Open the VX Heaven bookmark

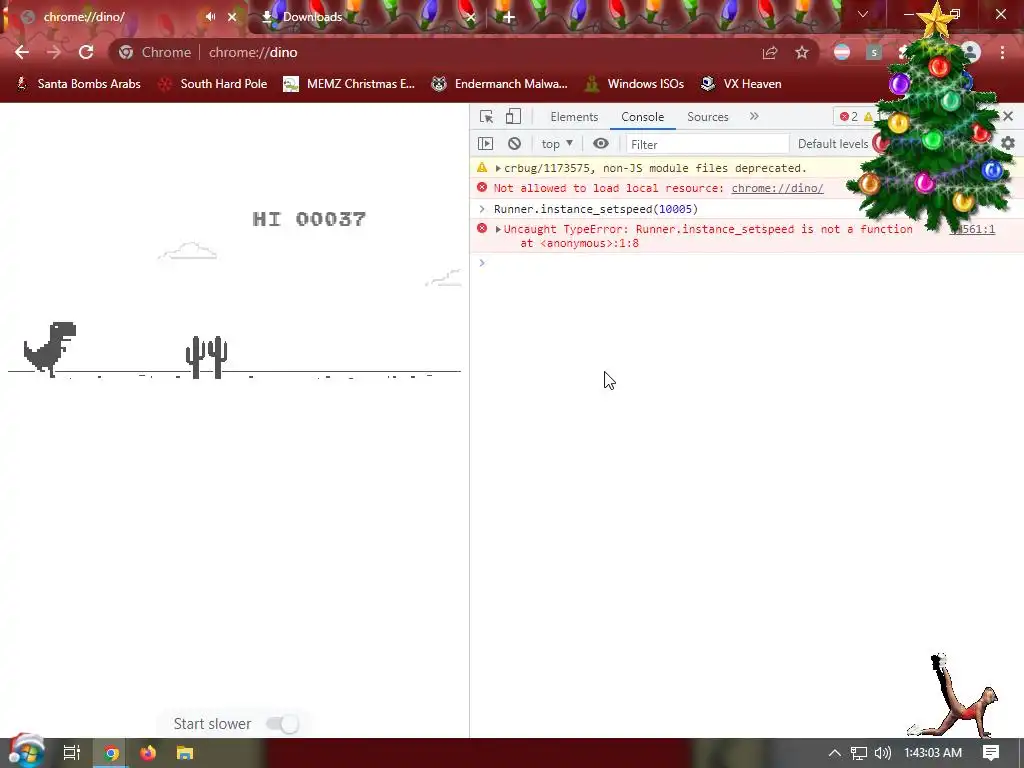coord(741,84)
